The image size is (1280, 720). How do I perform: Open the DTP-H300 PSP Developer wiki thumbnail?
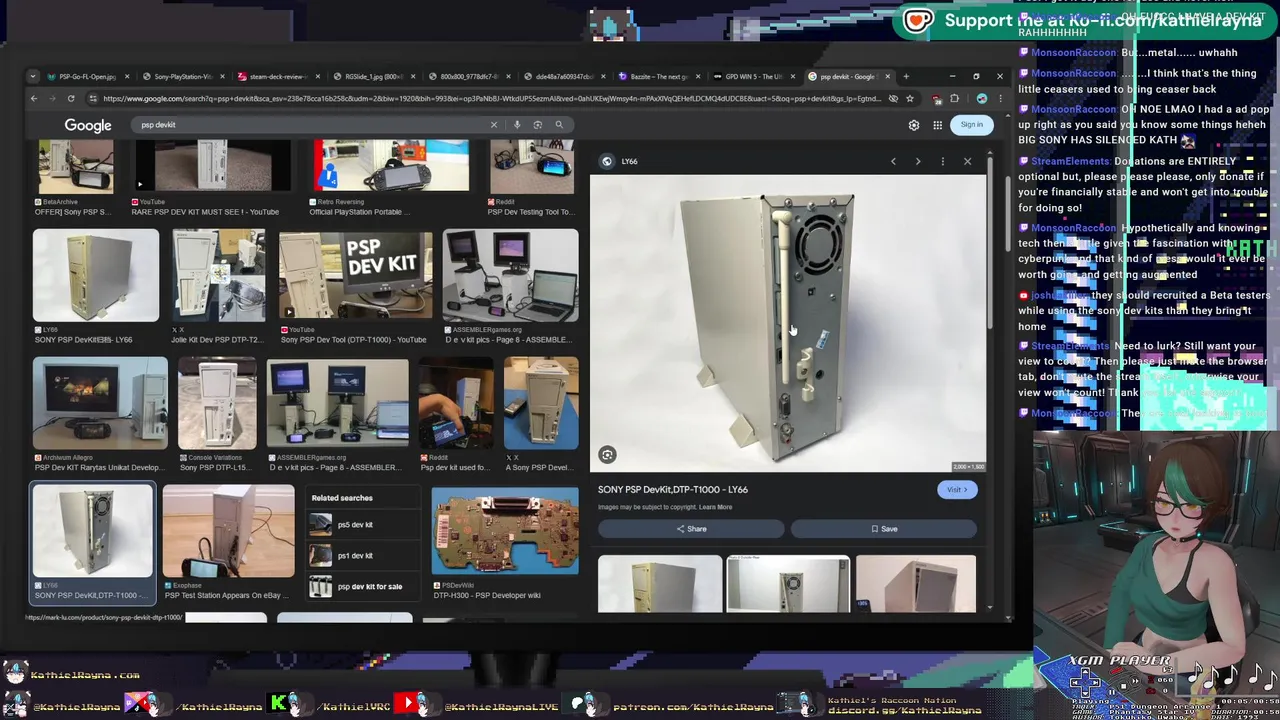click(x=505, y=531)
